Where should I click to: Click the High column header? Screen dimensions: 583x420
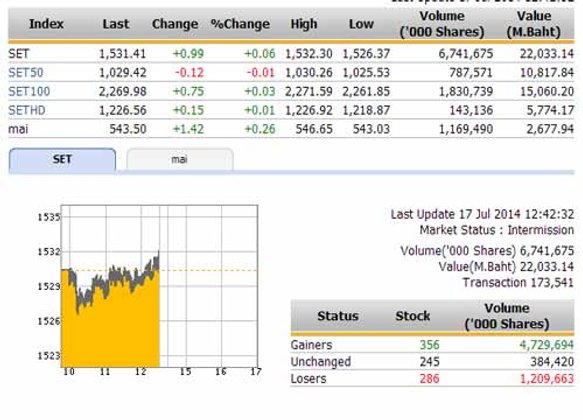pyautogui.click(x=304, y=24)
